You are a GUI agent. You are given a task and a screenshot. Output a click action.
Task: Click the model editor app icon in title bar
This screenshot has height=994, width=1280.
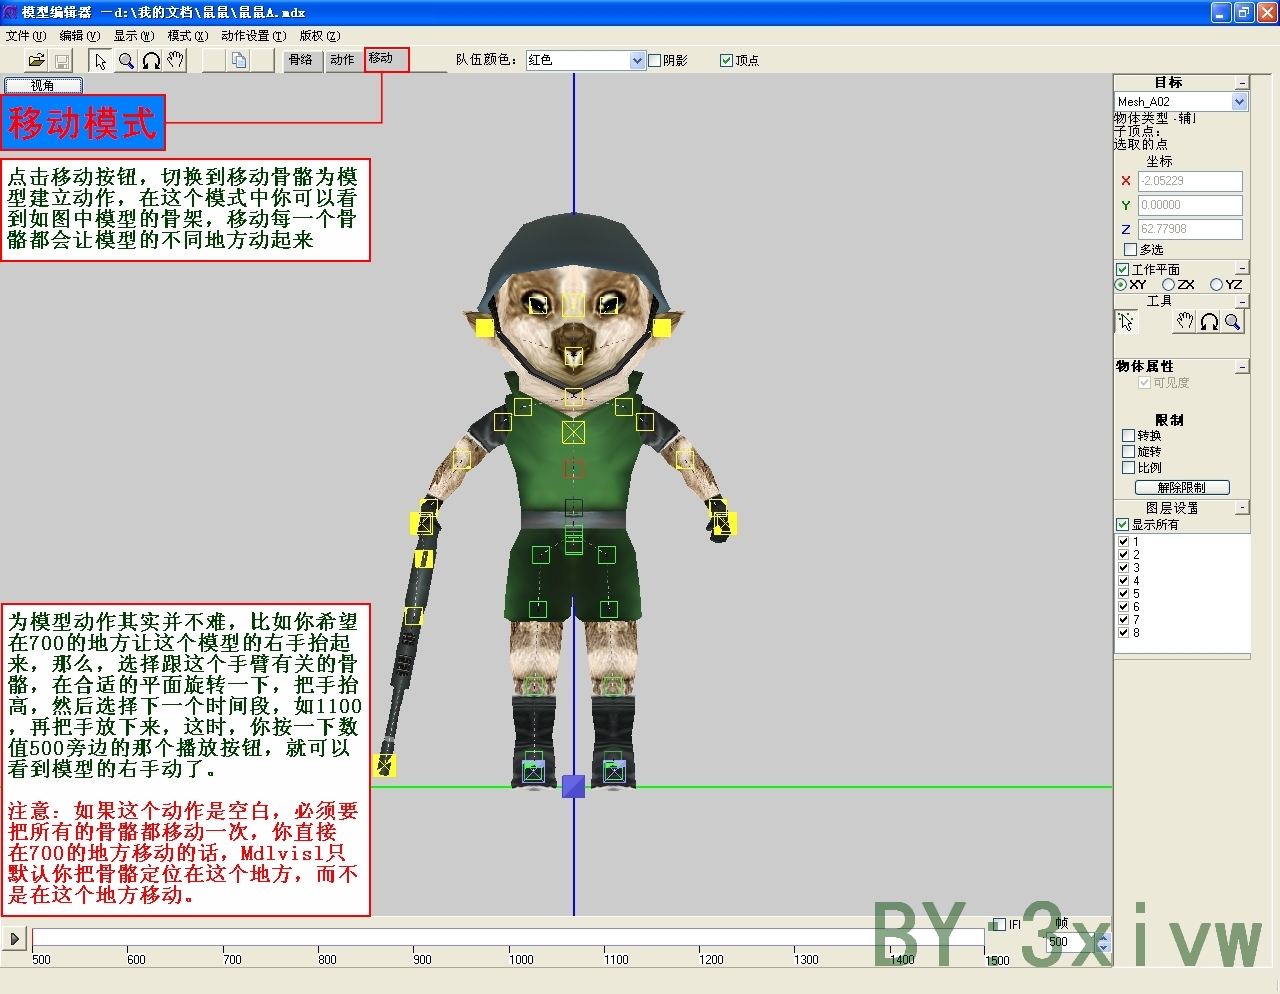(x=11, y=12)
